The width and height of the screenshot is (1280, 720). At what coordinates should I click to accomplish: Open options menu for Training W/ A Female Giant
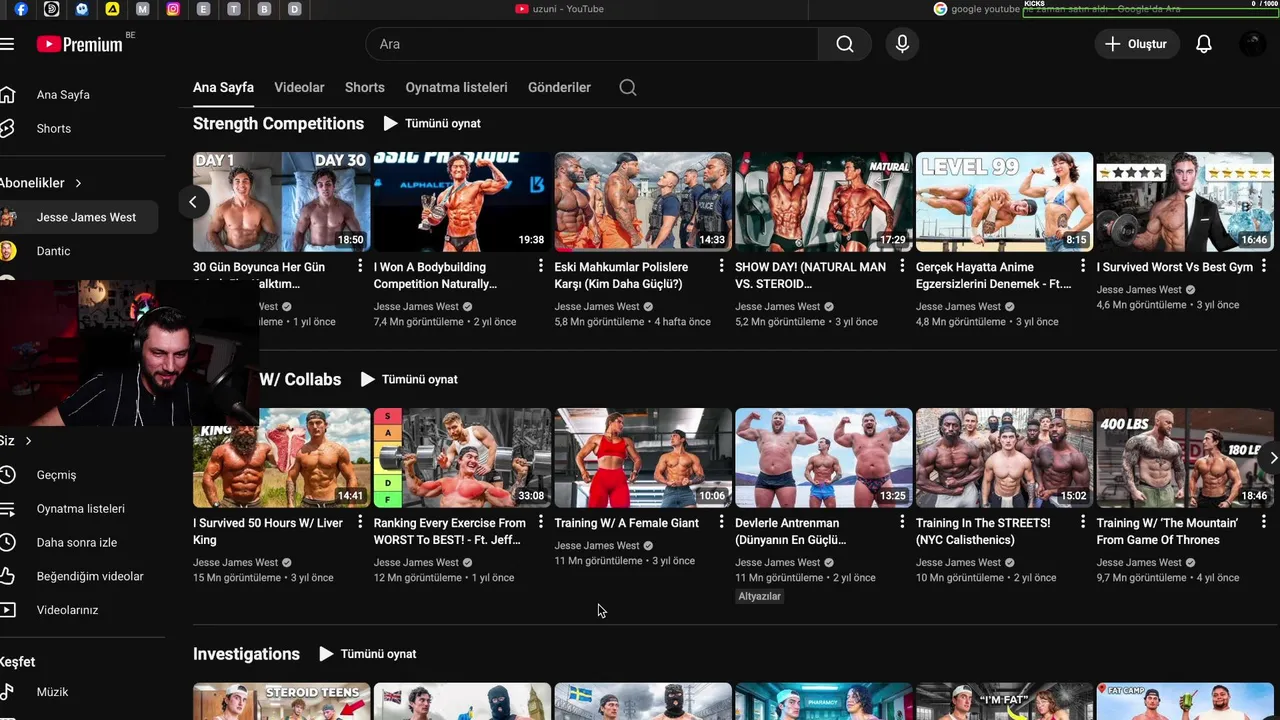point(721,522)
